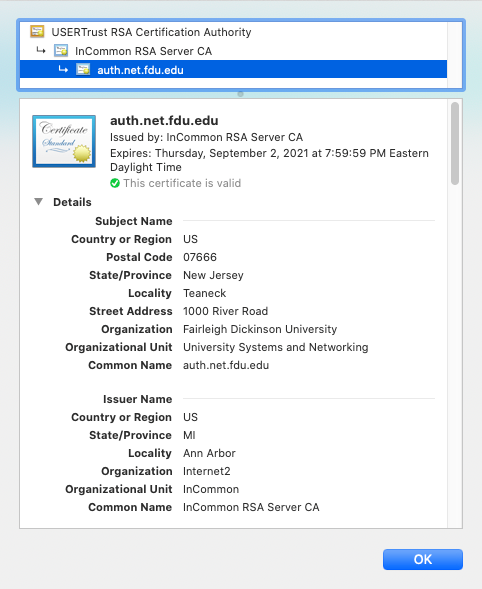482x589 pixels.
Task: Click the Issuer Name section header
Action: coord(137,399)
